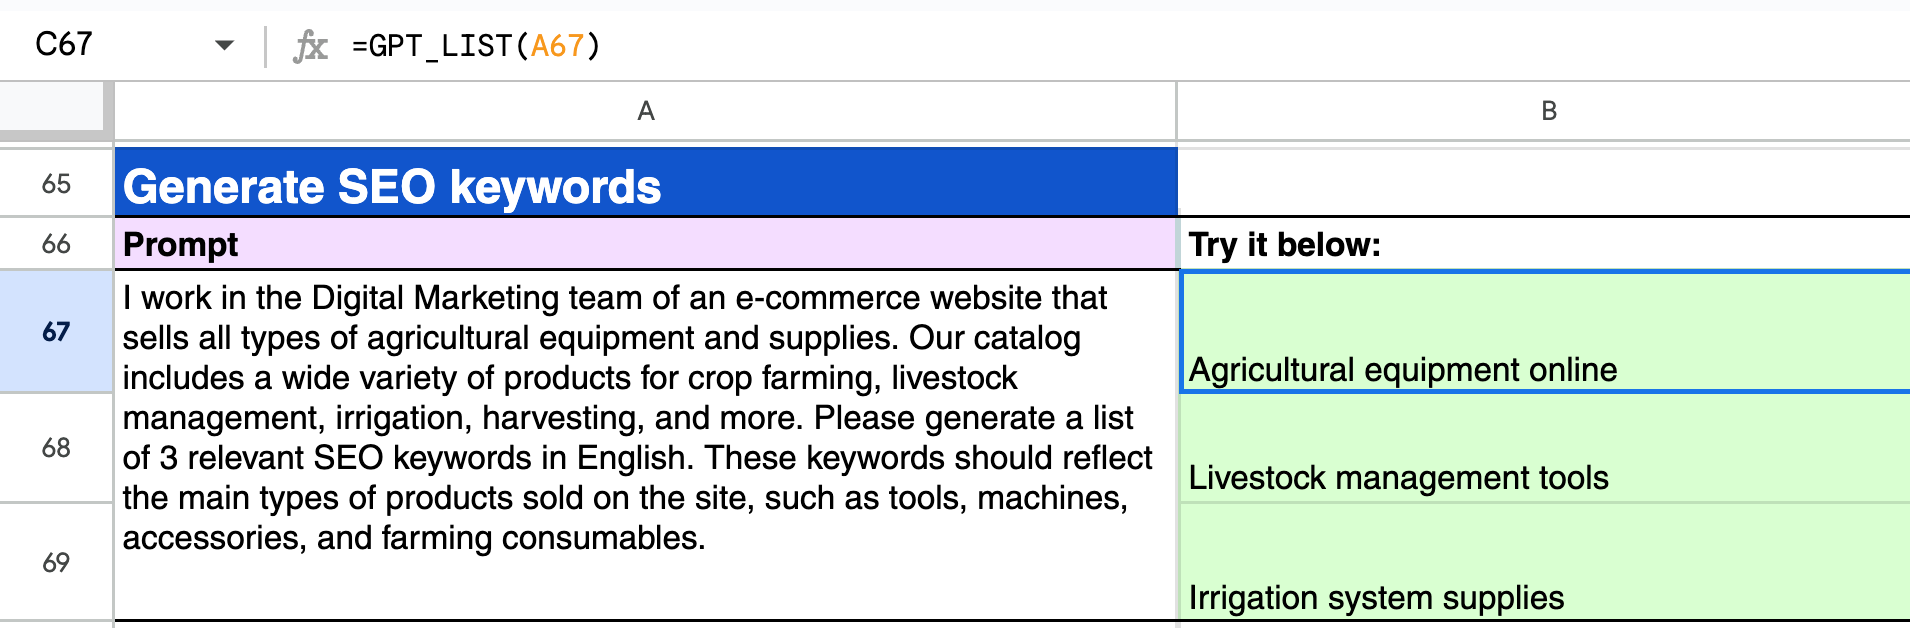Select the Irrigation system supplies cell
Screen dimensions: 1910x628
click(x=1544, y=564)
